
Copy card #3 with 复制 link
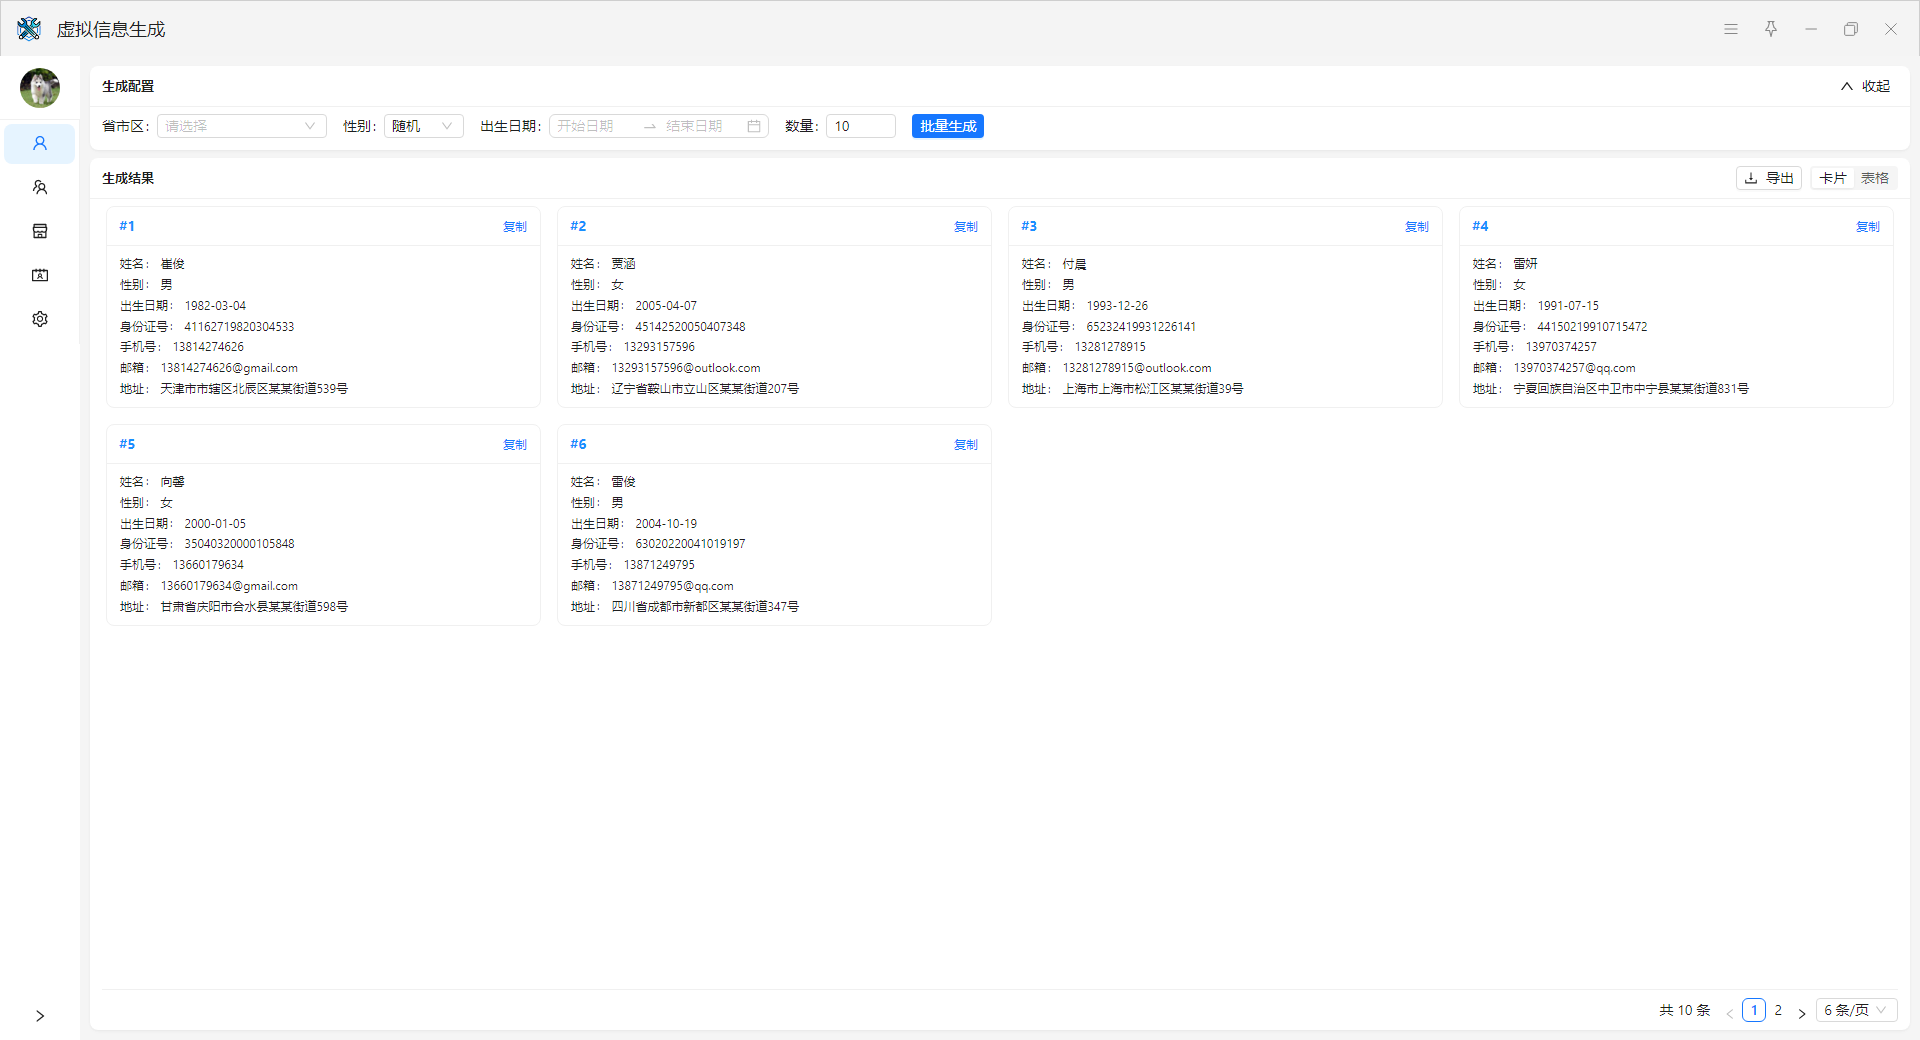click(1416, 227)
